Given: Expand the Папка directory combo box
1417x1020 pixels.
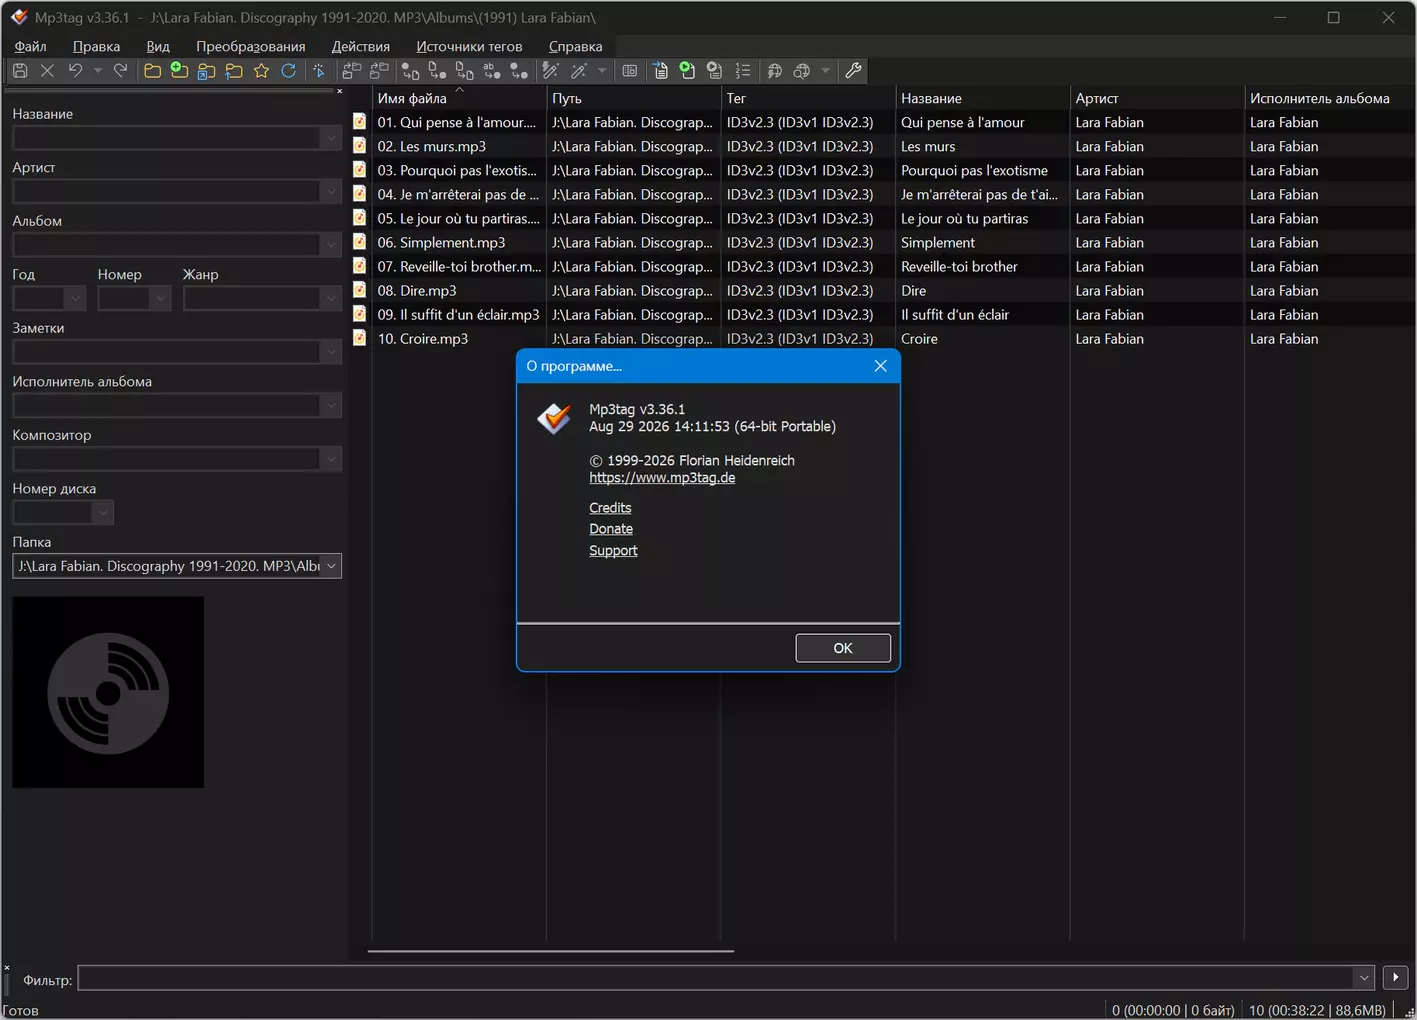Looking at the screenshot, I should click(x=331, y=566).
